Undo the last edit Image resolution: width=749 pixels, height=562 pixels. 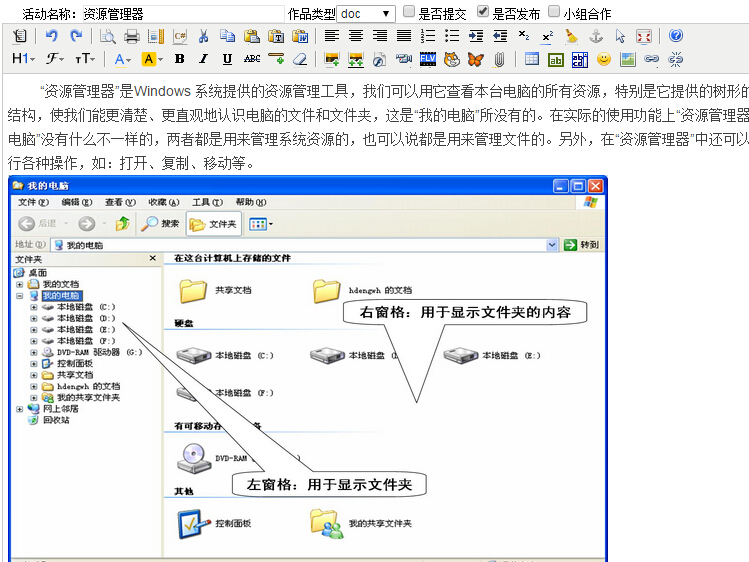pyautogui.click(x=52, y=36)
